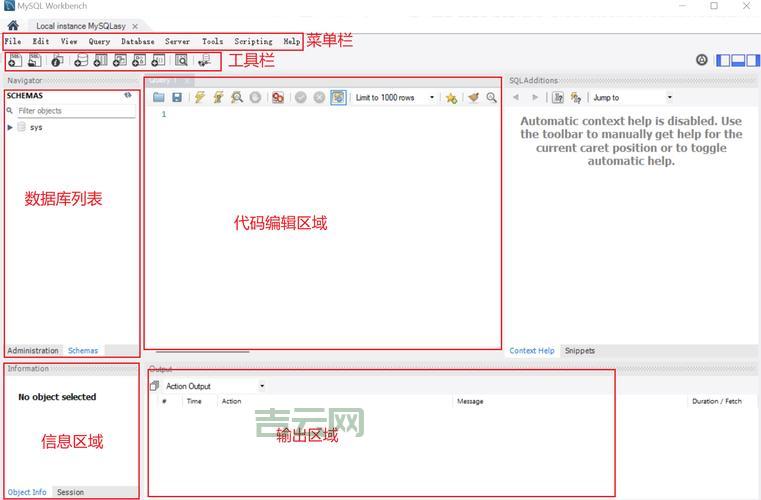Reconnect to DBMS icon
Image resolution: width=761 pixels, height=500 pixels.
click(204, 61)
